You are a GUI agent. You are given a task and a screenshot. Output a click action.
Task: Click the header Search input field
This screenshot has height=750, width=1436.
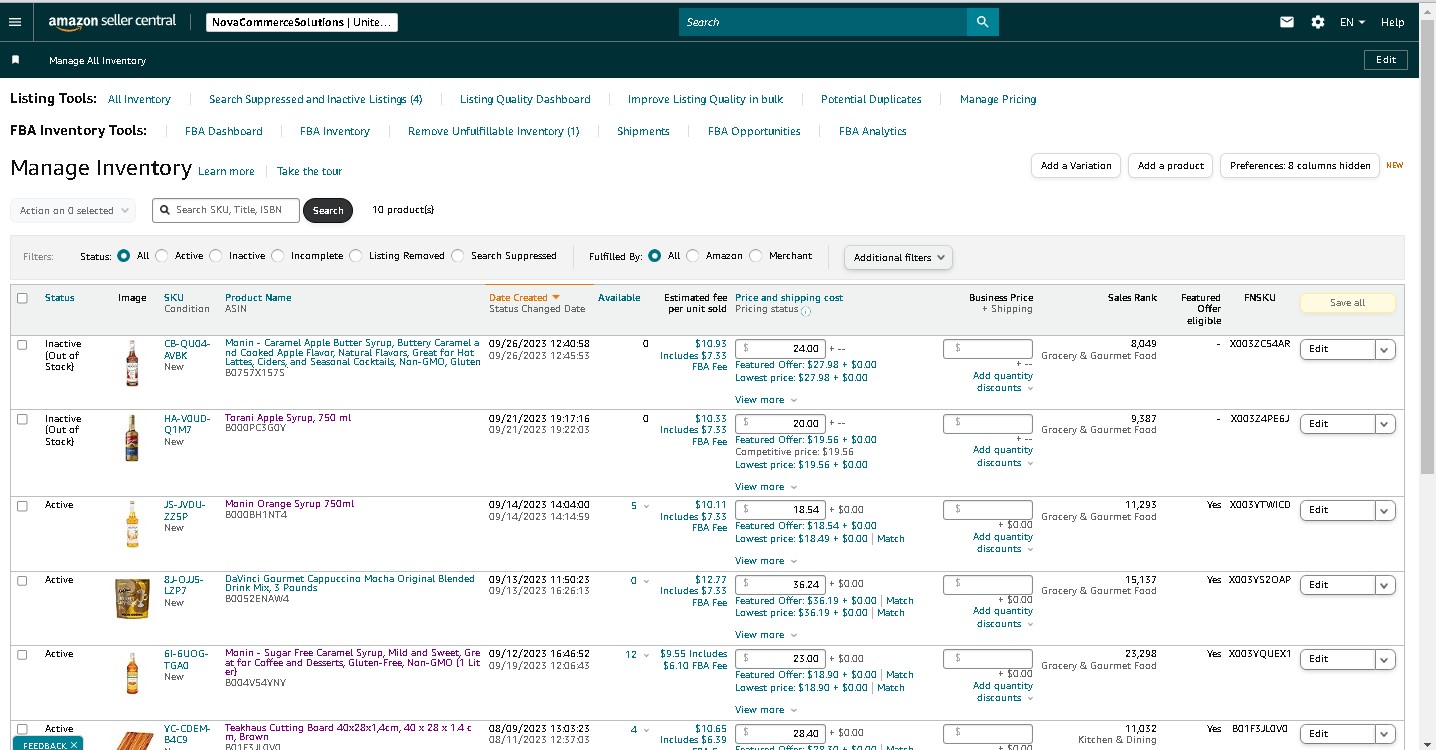pyautogui.click(x=823, y=22)
